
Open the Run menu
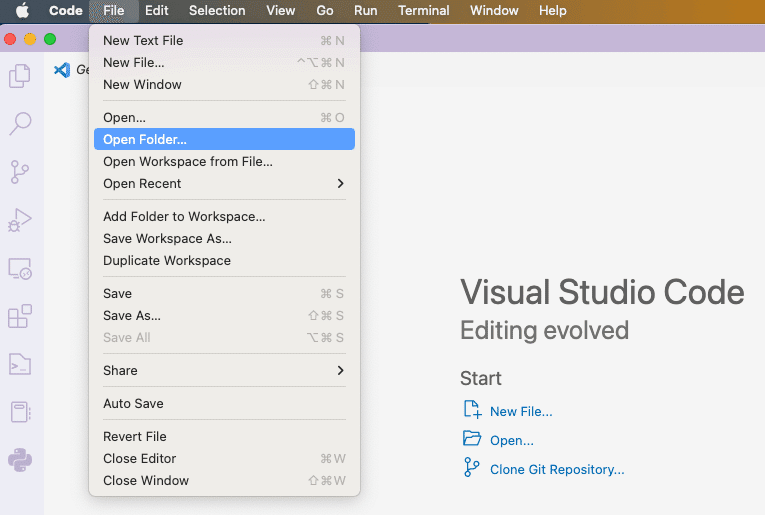pos(366,11)
